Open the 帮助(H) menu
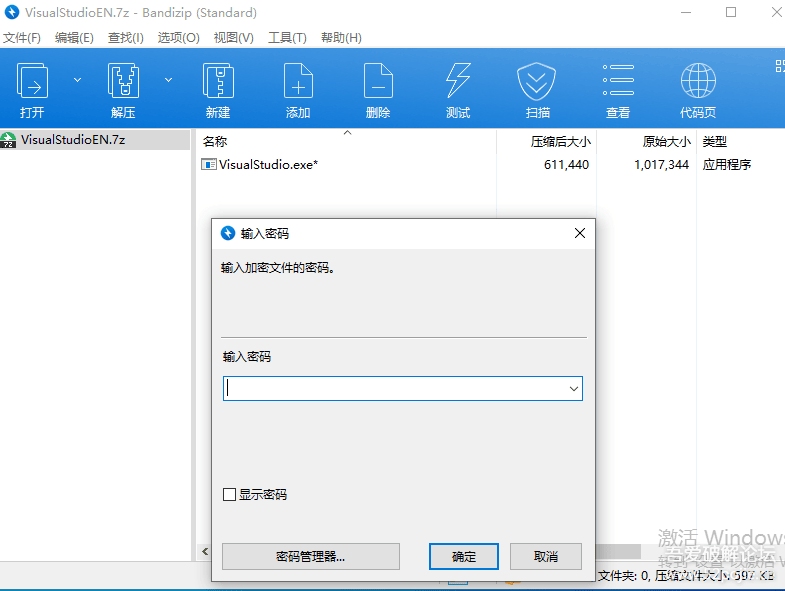This screenshot has height=591, width=785. pyautogui.click(x=341, y=38)
